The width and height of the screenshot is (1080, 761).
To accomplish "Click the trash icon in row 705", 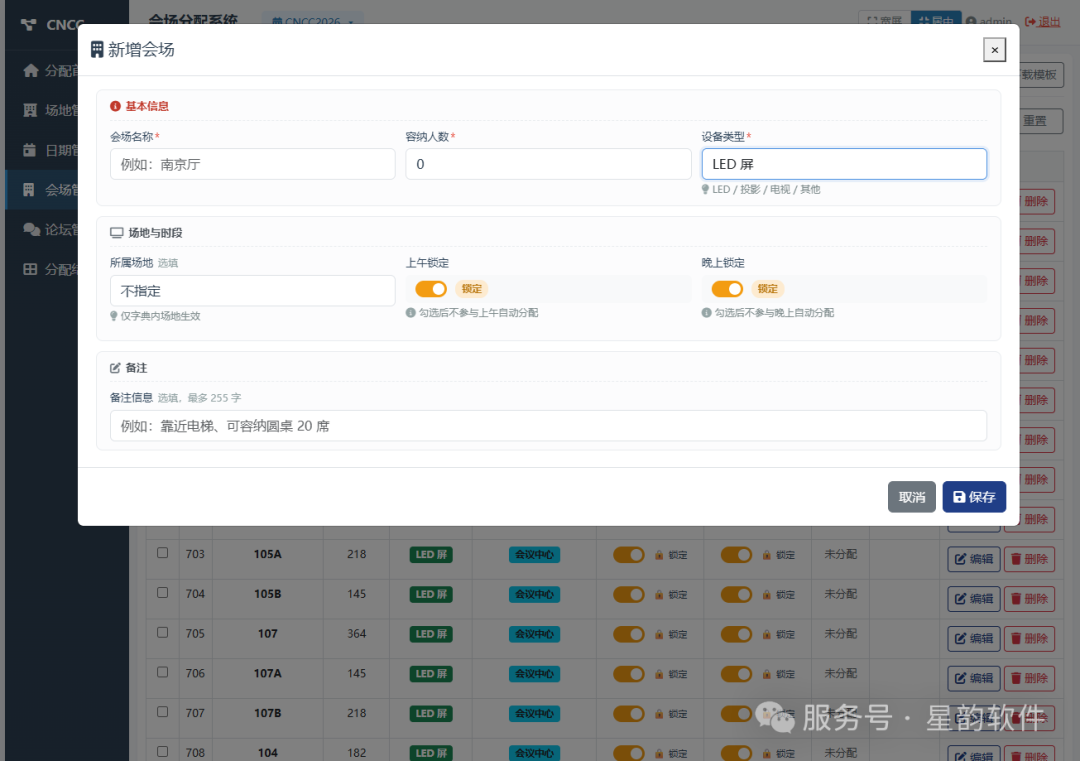I will point(1016,638).
